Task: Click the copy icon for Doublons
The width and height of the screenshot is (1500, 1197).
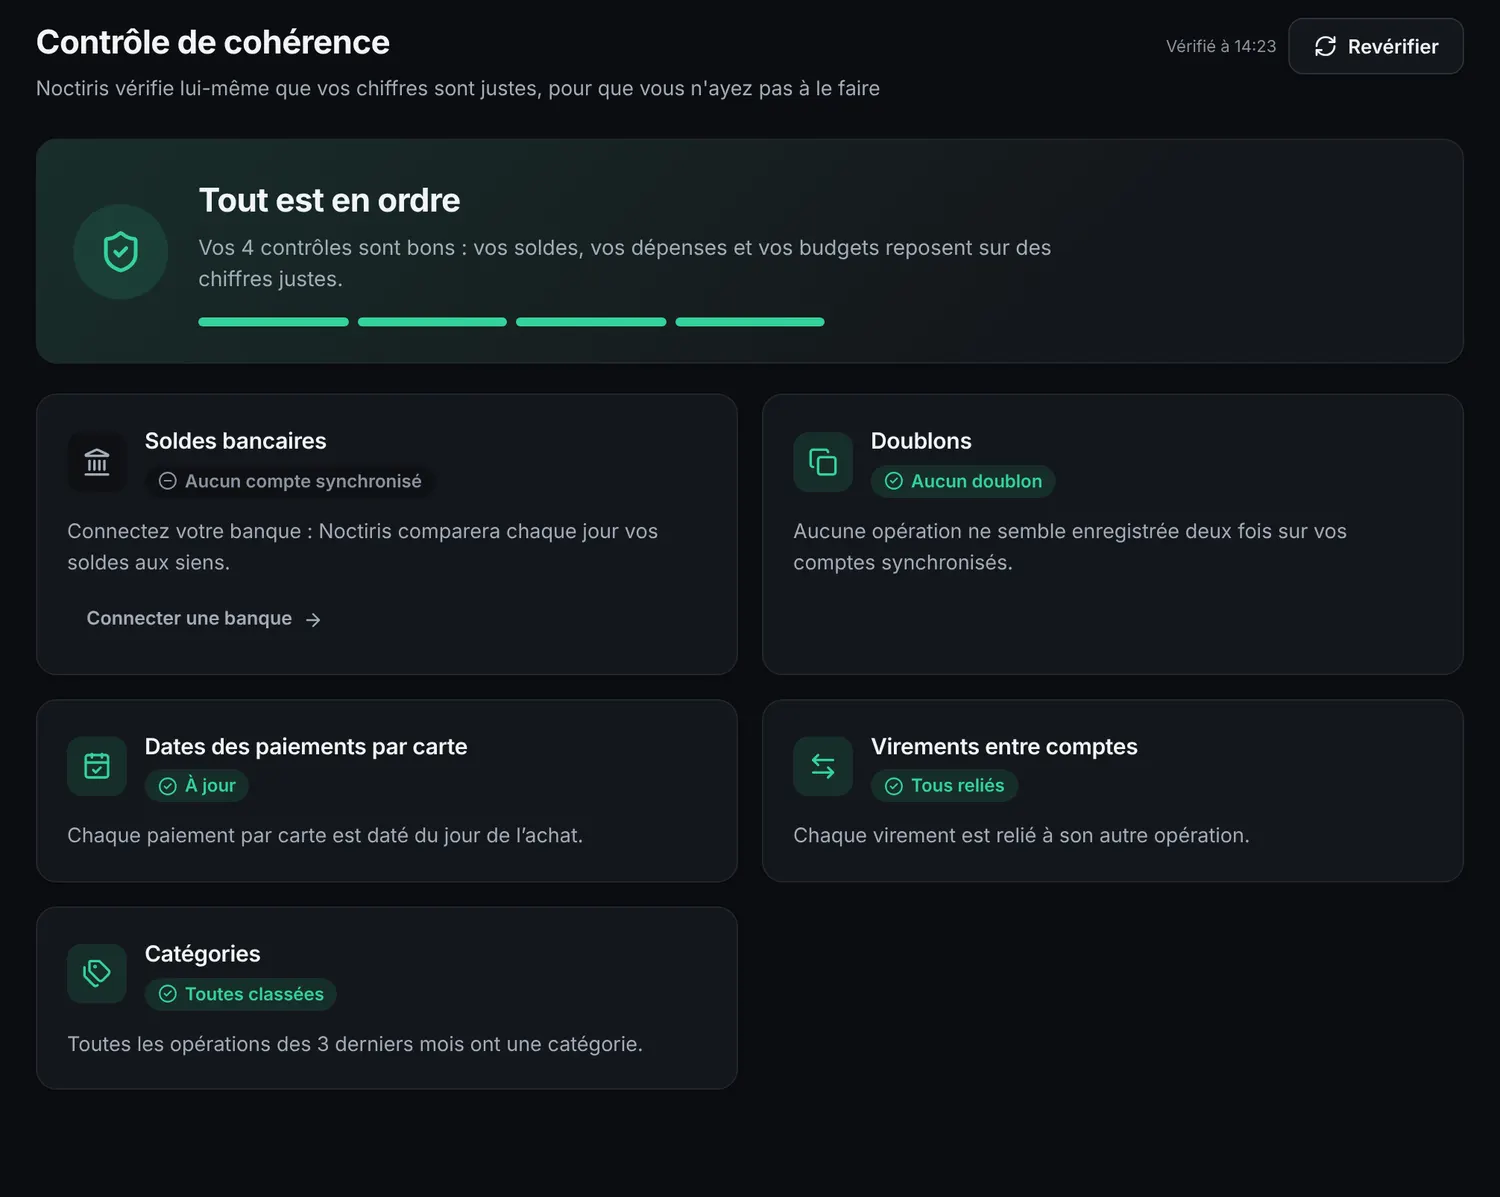Action: click(x=823, y=462)
